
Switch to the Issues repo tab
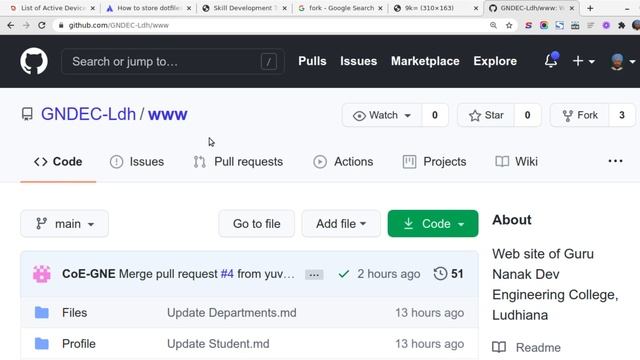click(137, 162)
